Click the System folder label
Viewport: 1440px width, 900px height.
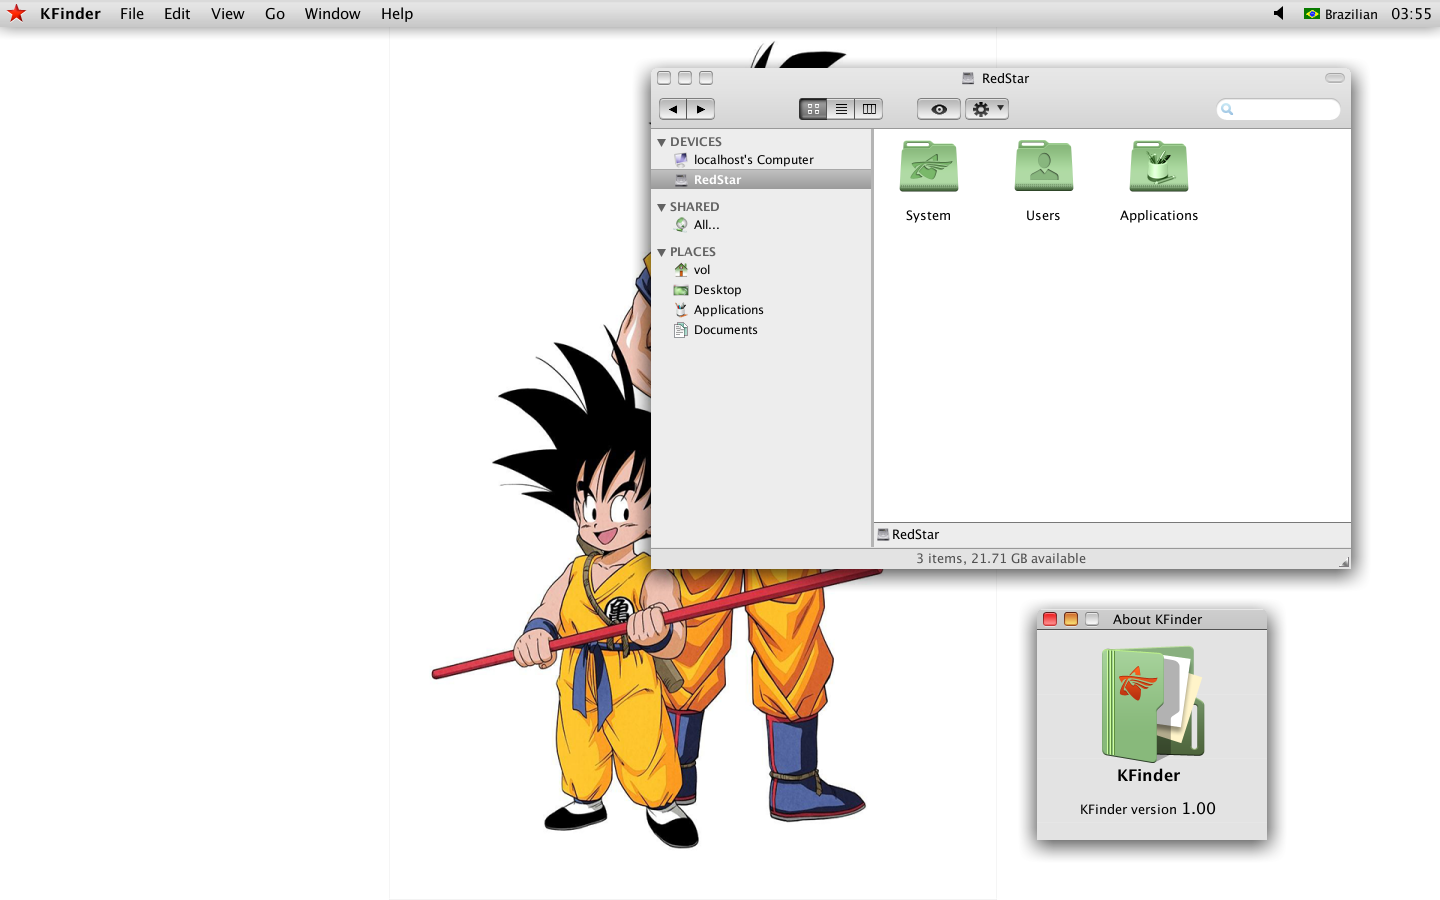[928, 216]
